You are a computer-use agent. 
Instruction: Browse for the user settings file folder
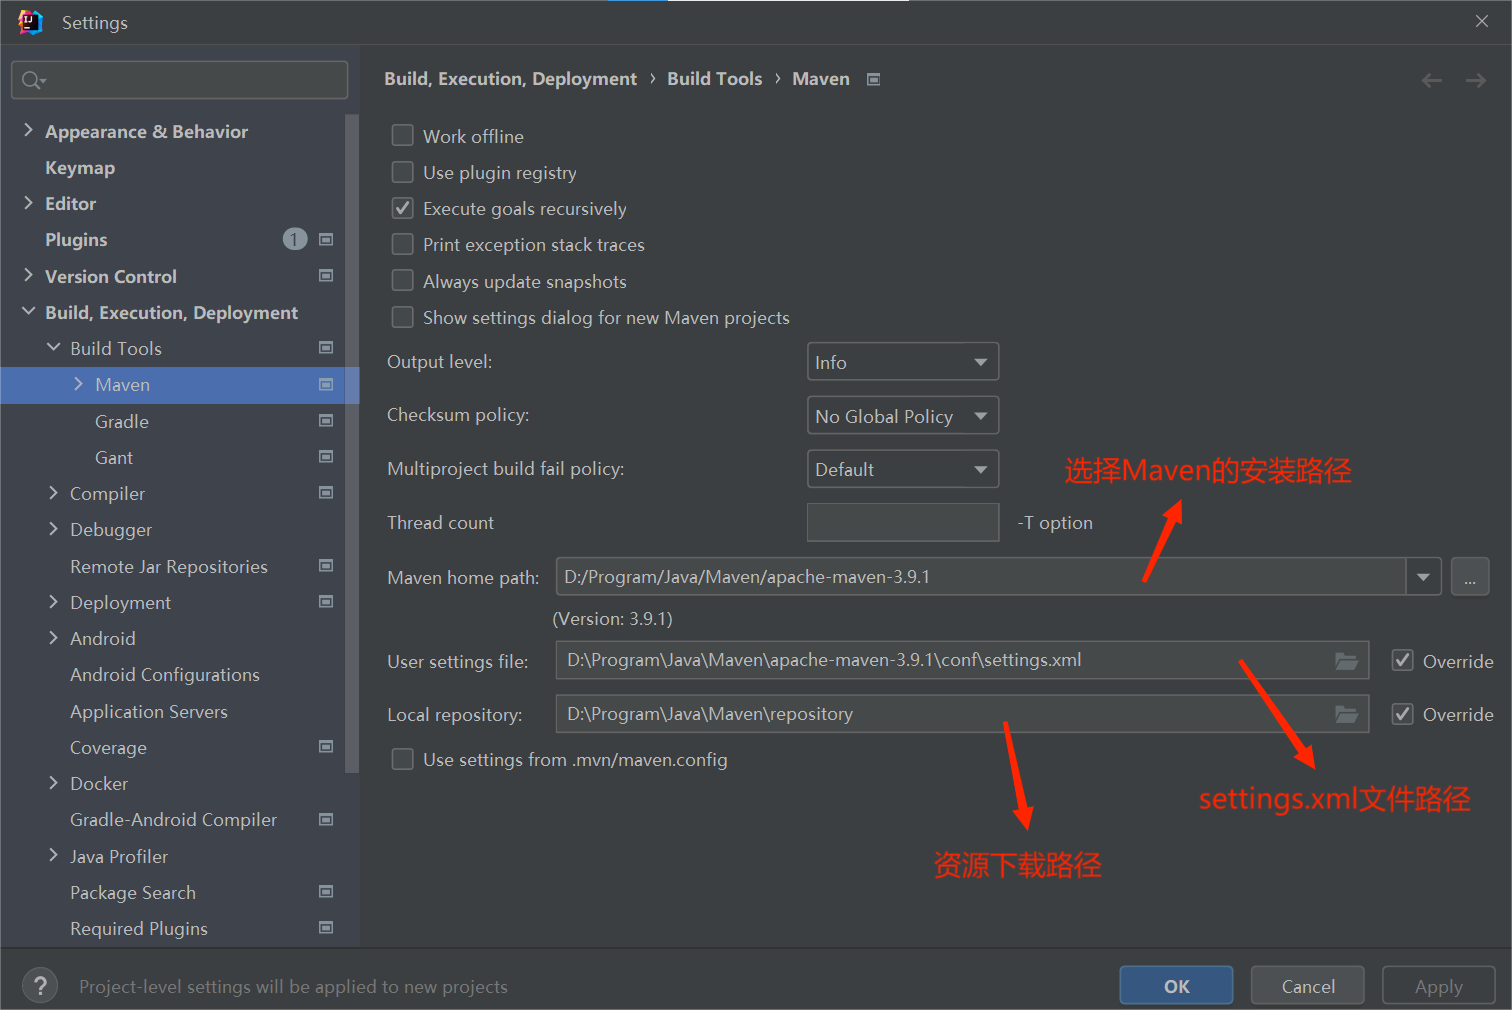(1347, 661)
